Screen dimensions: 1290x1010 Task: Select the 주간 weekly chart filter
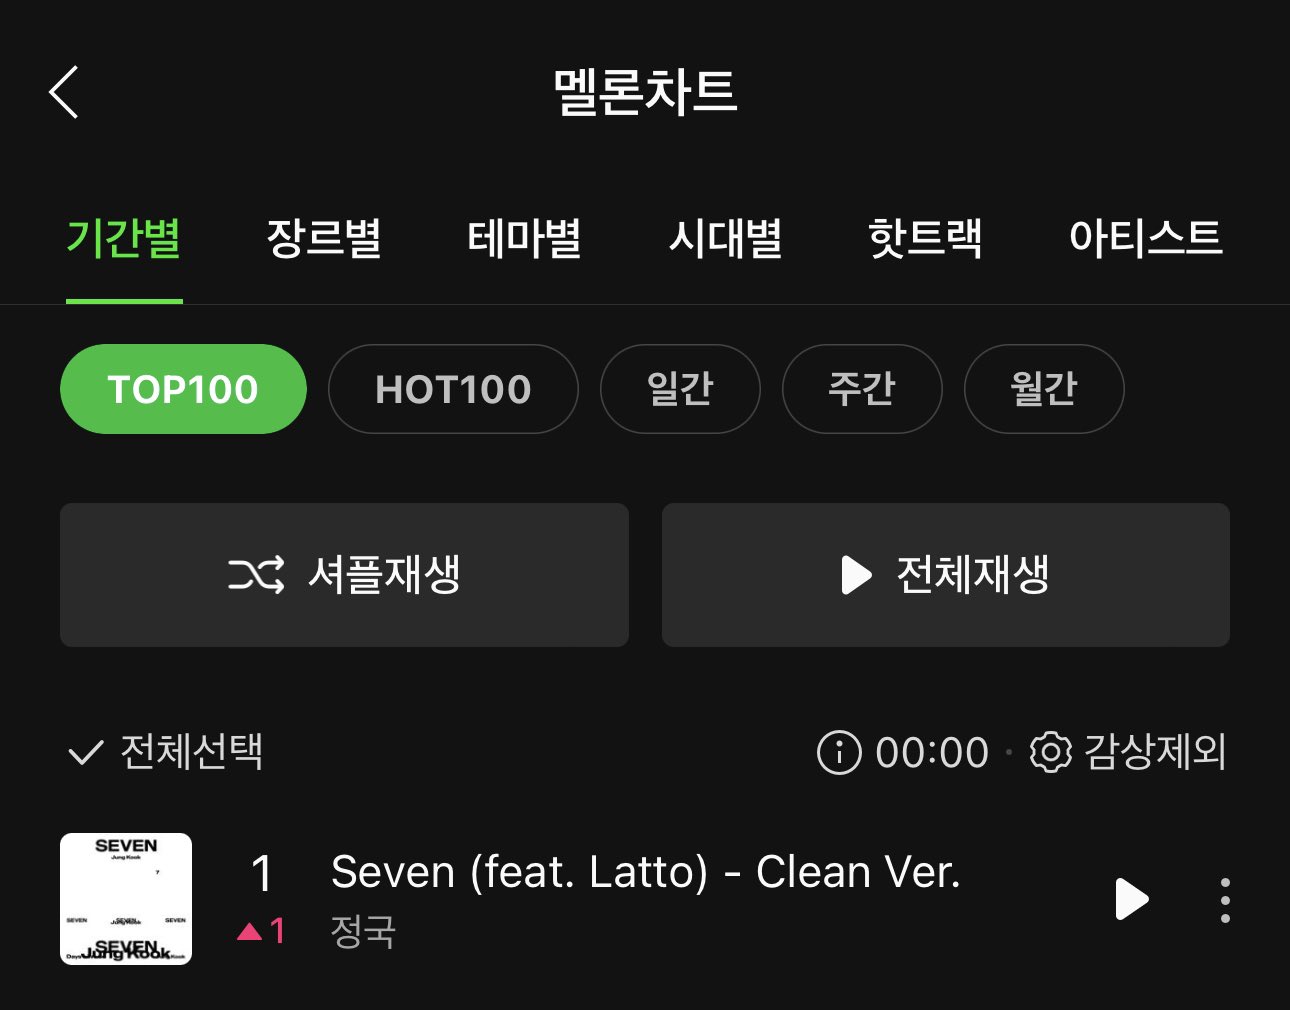(862, 389)
